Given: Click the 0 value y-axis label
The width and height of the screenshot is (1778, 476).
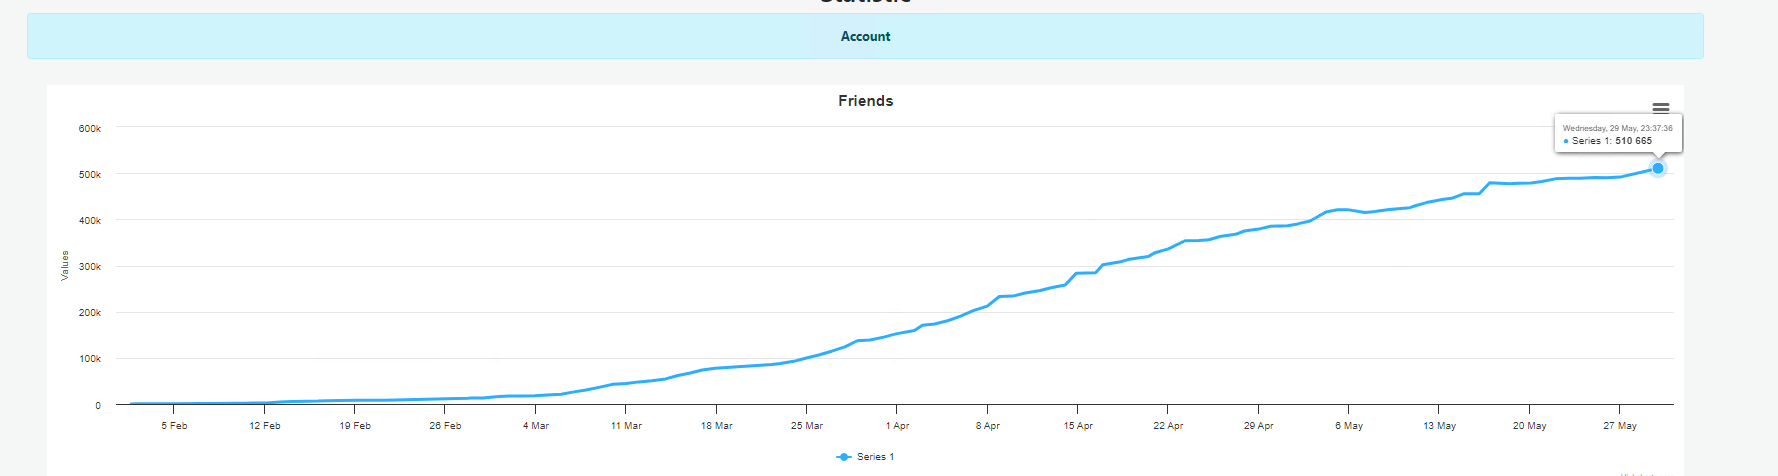Looking at the screenshot, I should [98, 405].
